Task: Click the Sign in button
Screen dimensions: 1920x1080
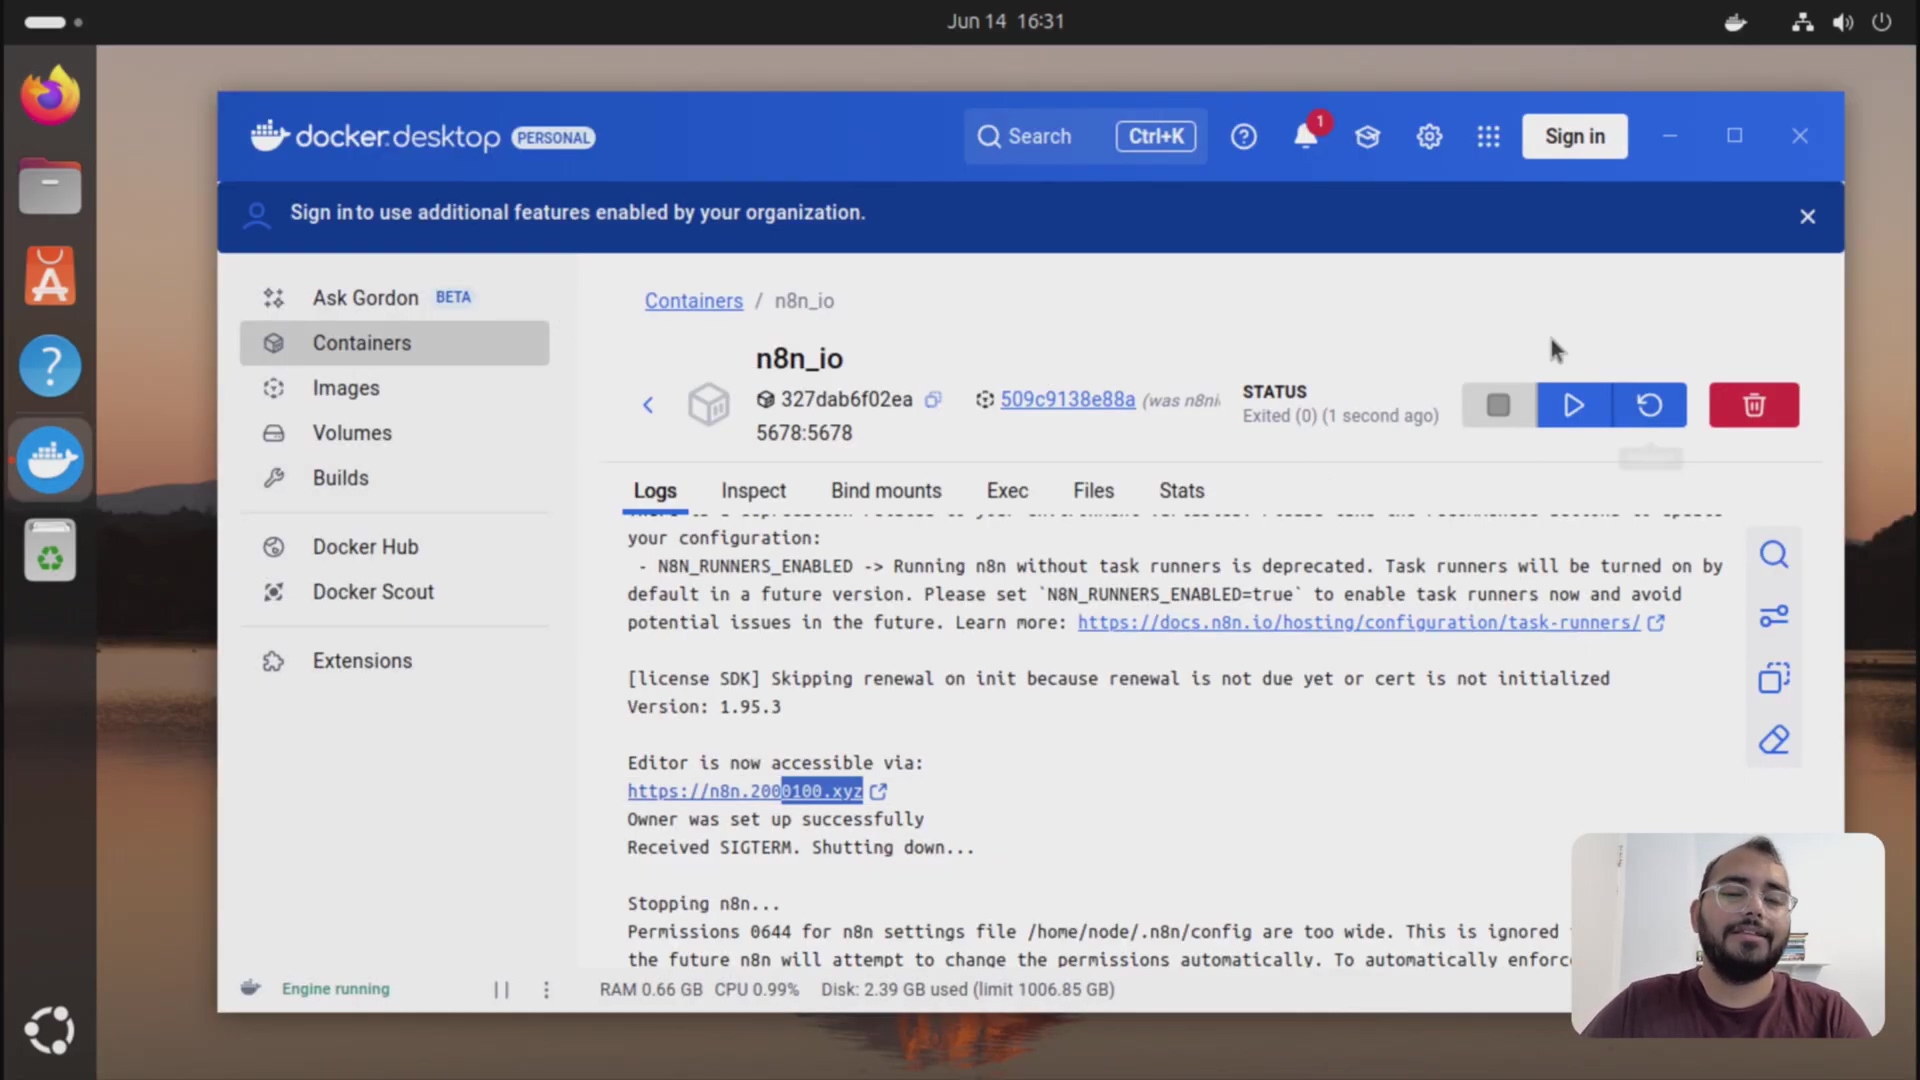Action: tap(1574, 136)
